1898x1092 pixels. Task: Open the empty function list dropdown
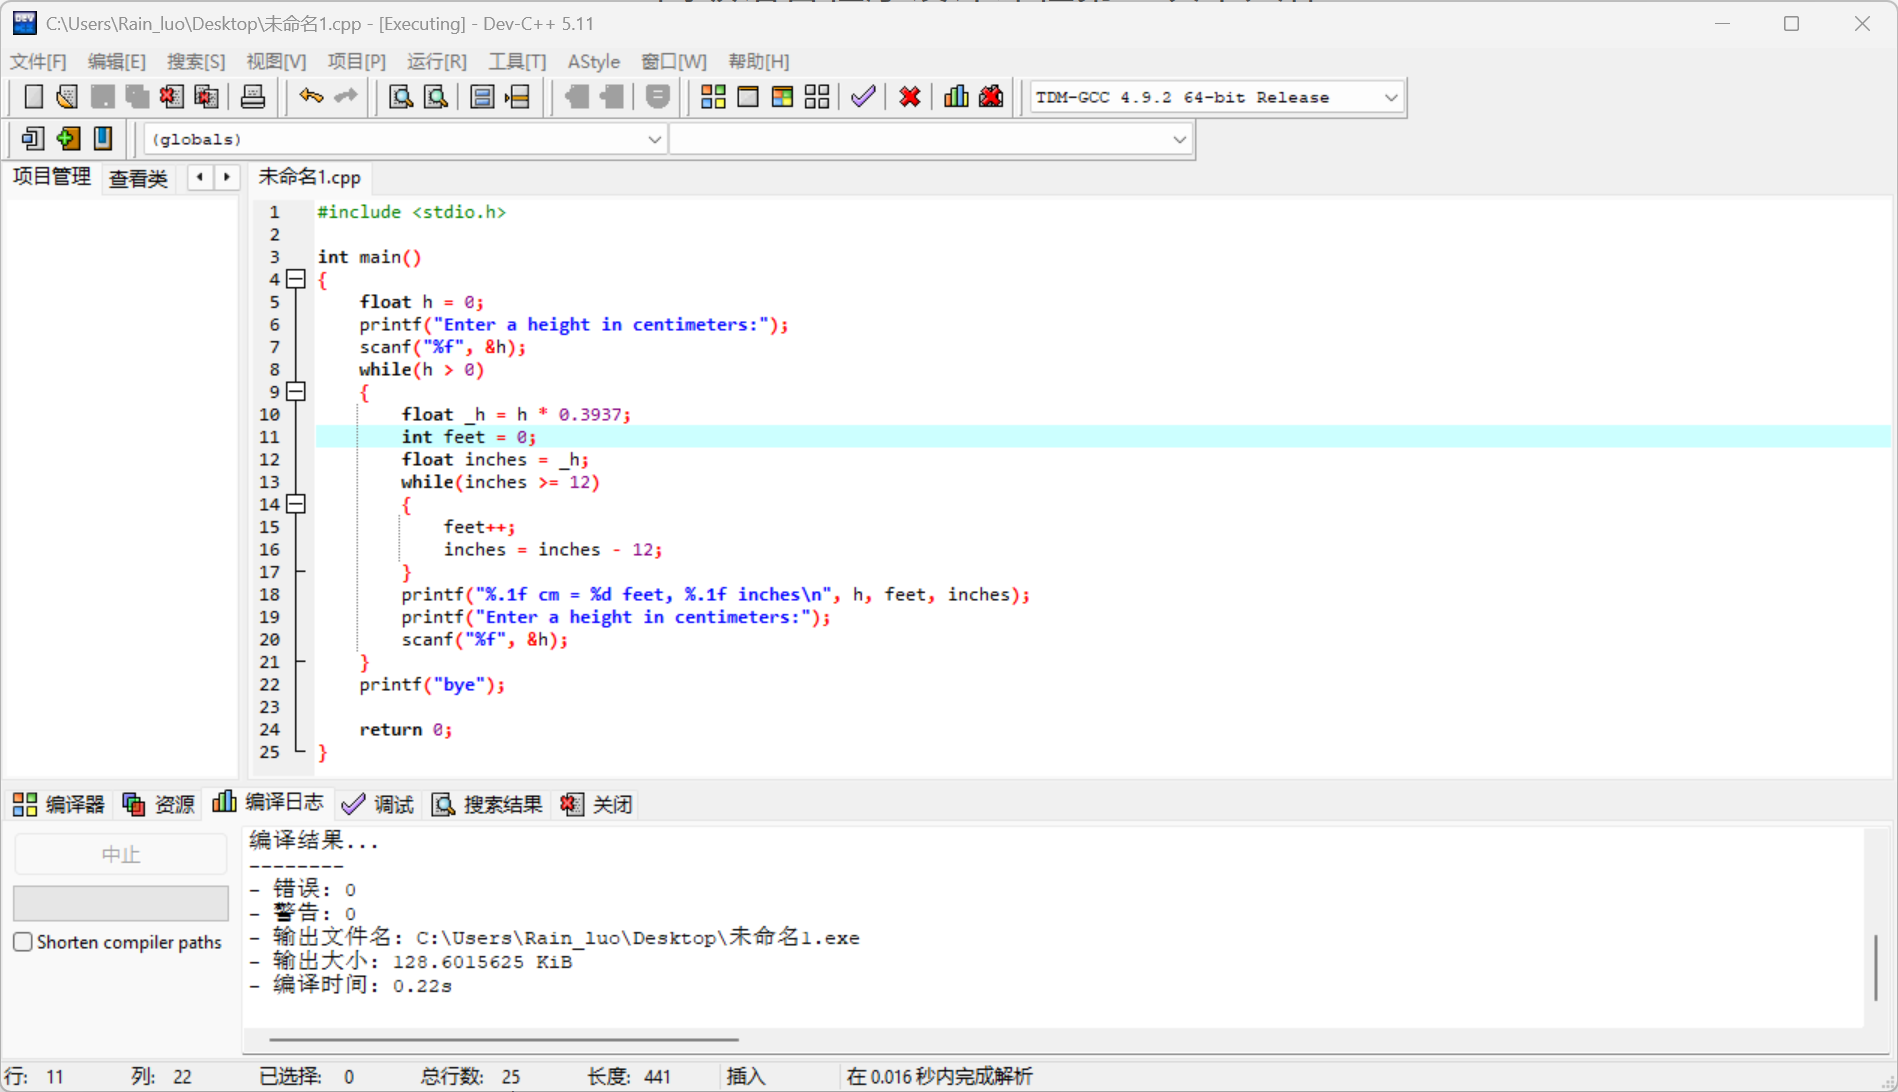[x=1179, y=139]
